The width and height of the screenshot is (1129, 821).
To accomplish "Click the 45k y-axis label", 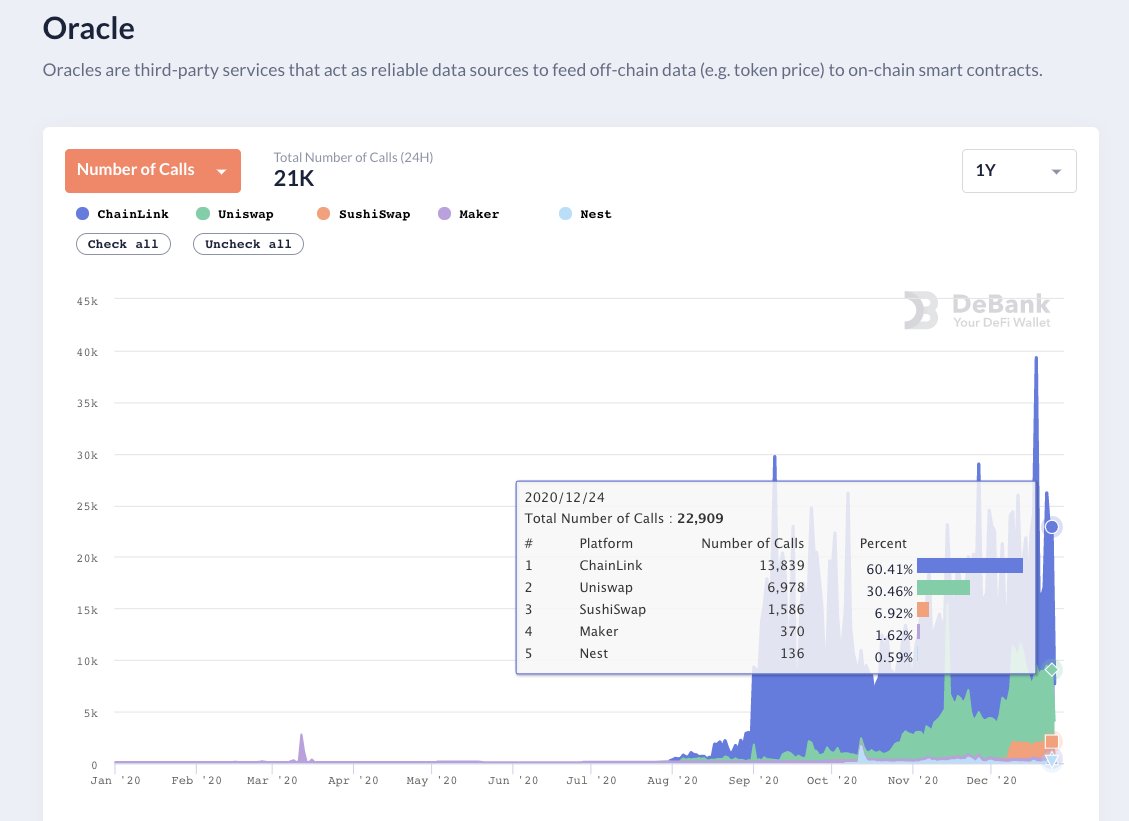I will pyautogui.click(x=87, y=301).
